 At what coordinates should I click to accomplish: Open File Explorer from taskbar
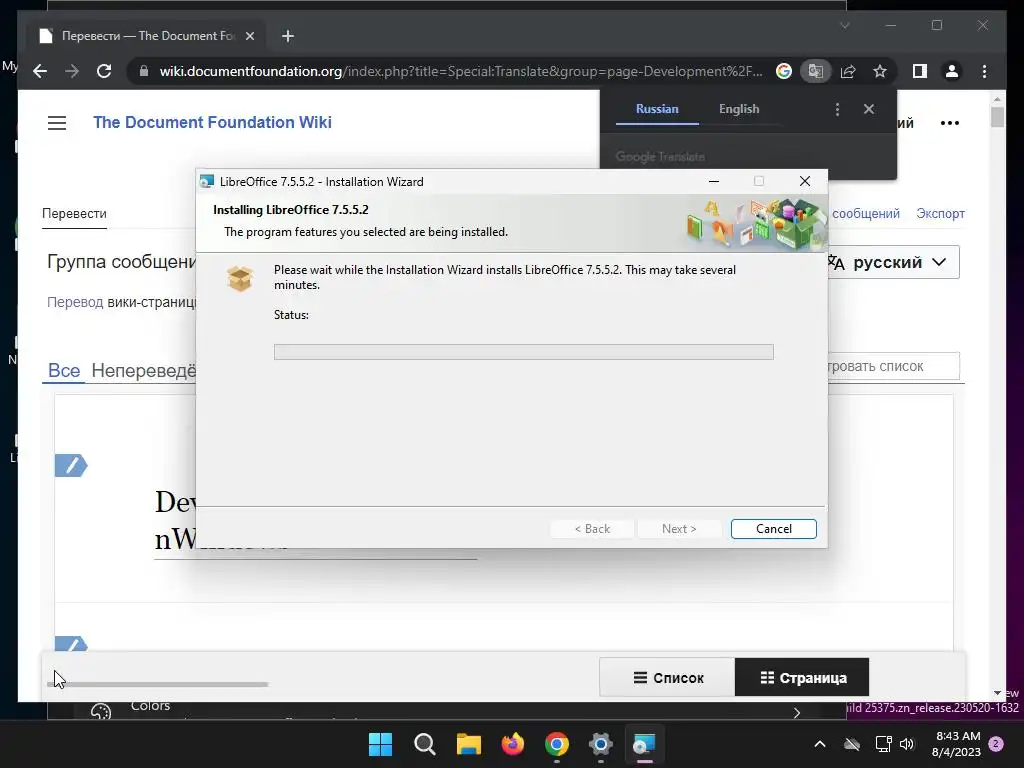(468, 744)
